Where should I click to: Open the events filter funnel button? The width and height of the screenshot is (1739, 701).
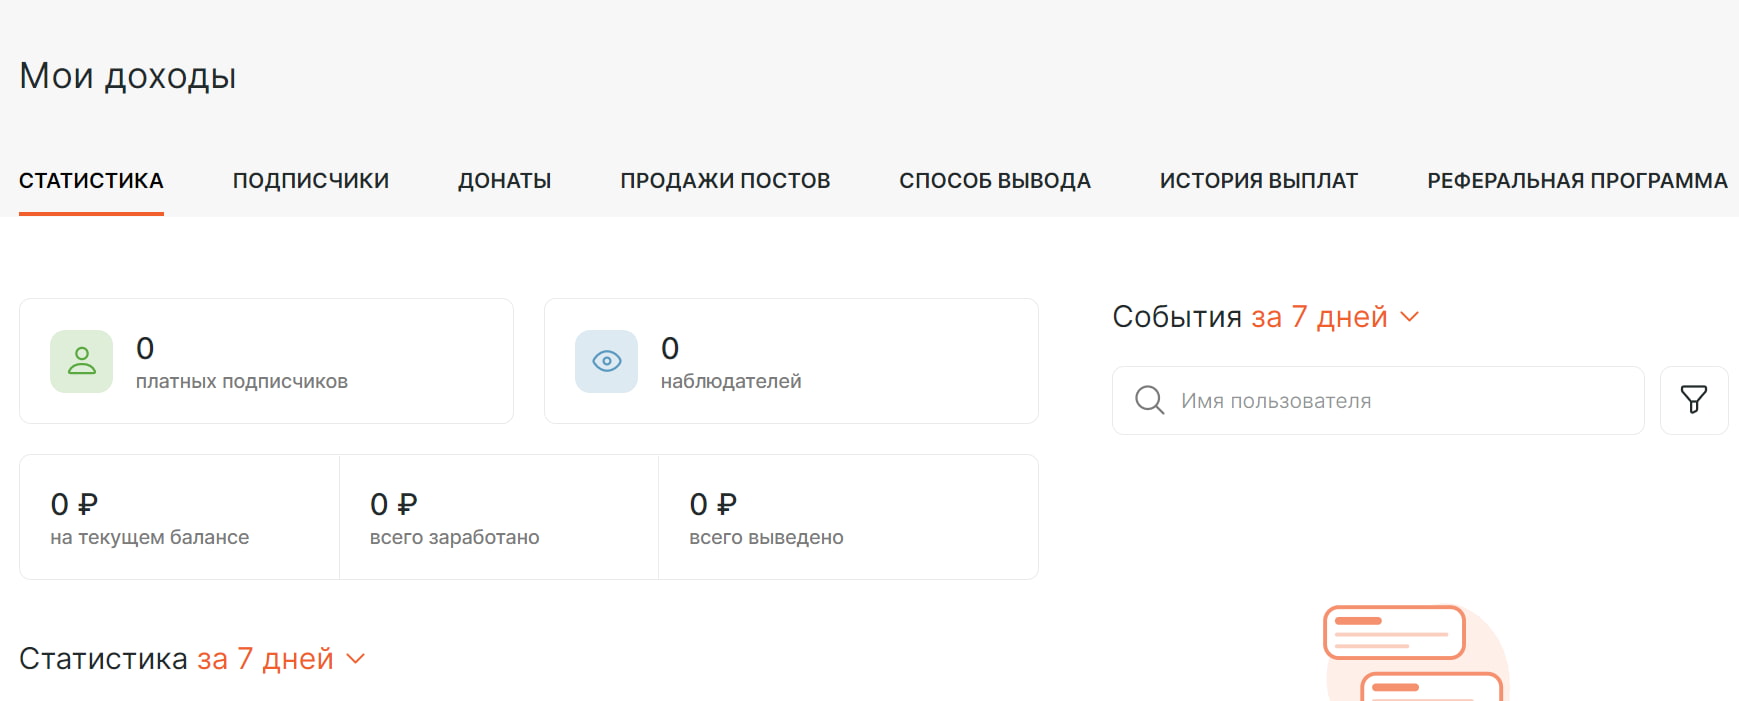[1694, 400]
